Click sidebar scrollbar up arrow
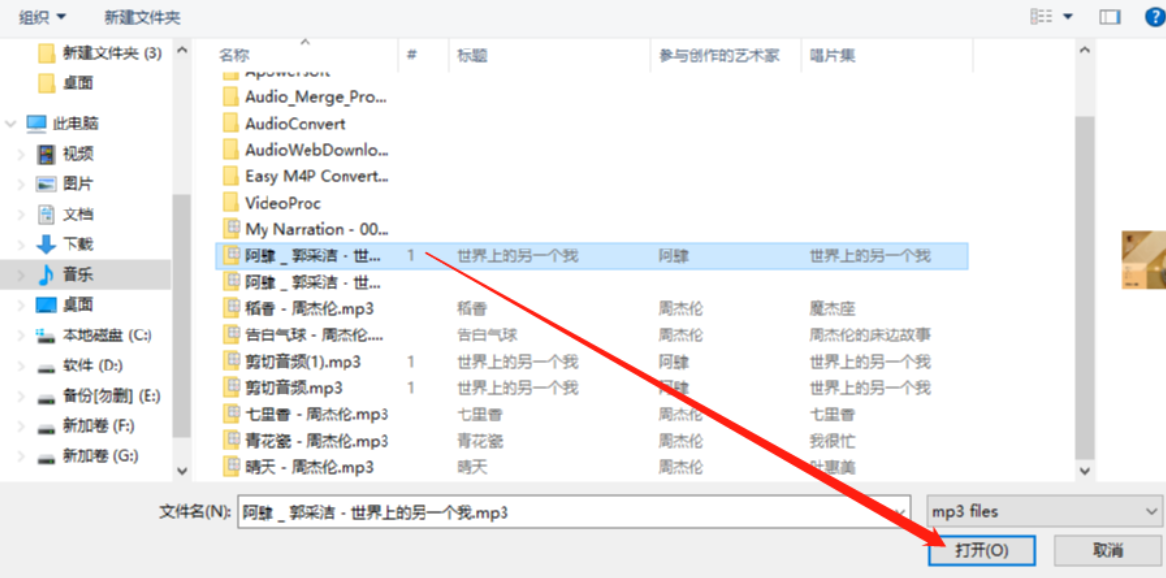 (x=181, y=51)
